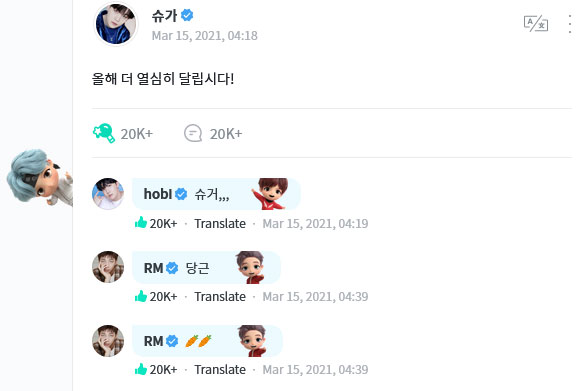
Task: Click the character sticker in RM's 당근 comment
Action: pyautogui.click(x=251, y=267)
